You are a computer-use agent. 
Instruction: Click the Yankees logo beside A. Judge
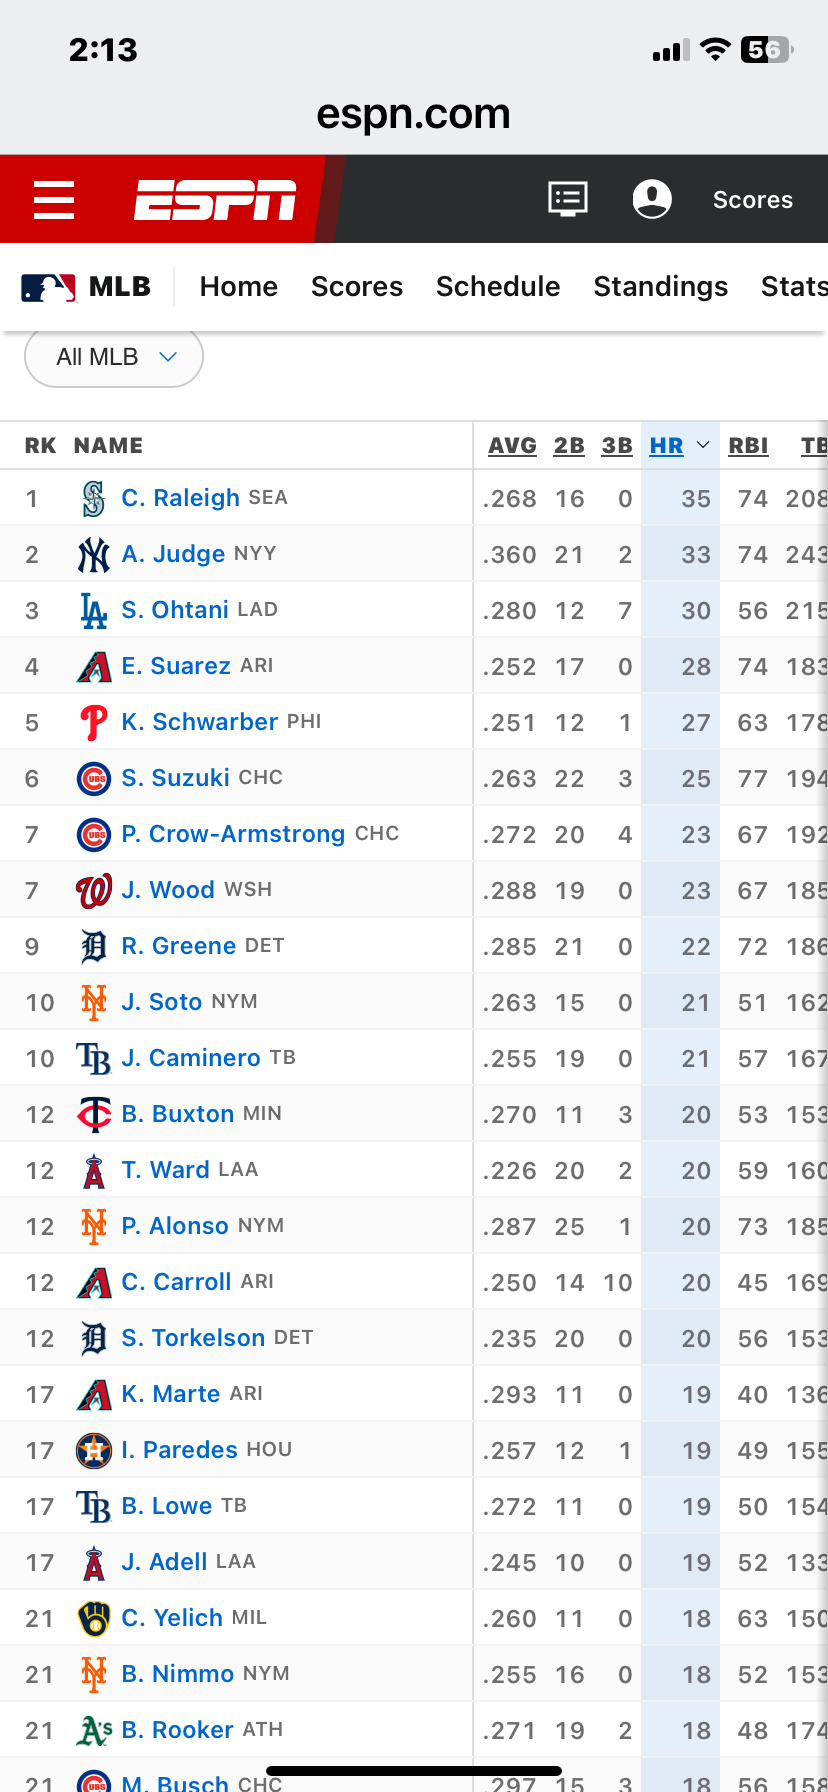[x=93, y=554]
